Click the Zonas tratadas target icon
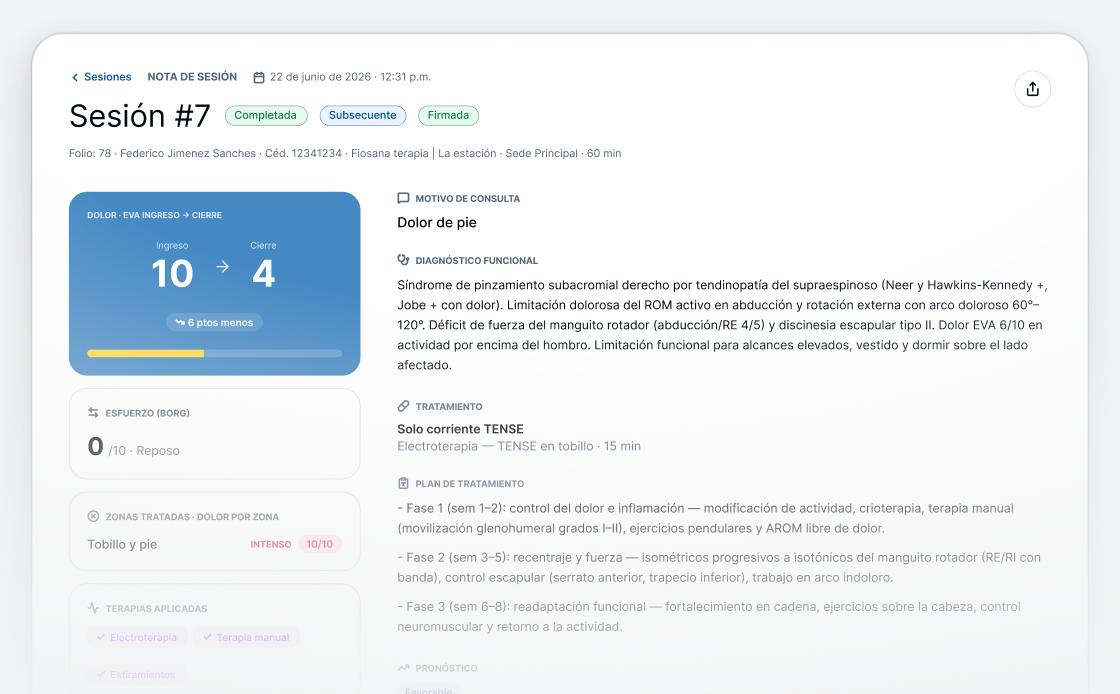The width and height of the screenshot is (1120, 694). pyautogui.click(x=94, y=516)
